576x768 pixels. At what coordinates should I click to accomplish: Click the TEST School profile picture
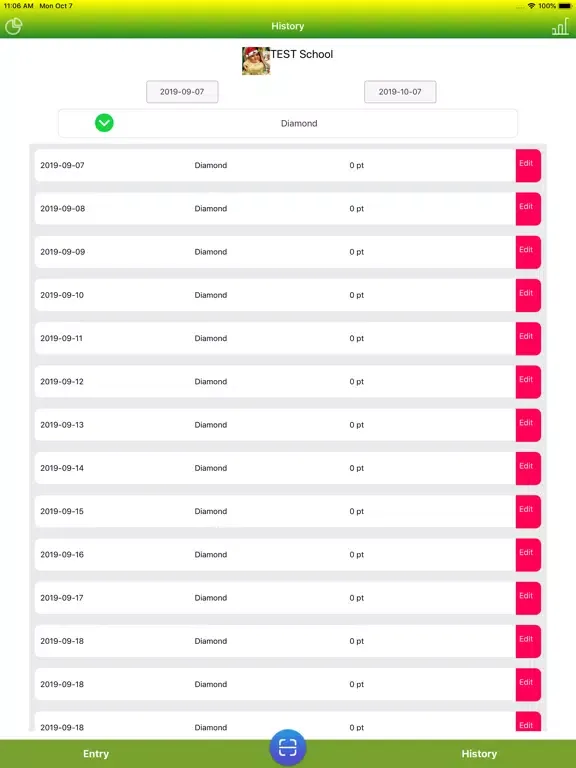point(256,61)
